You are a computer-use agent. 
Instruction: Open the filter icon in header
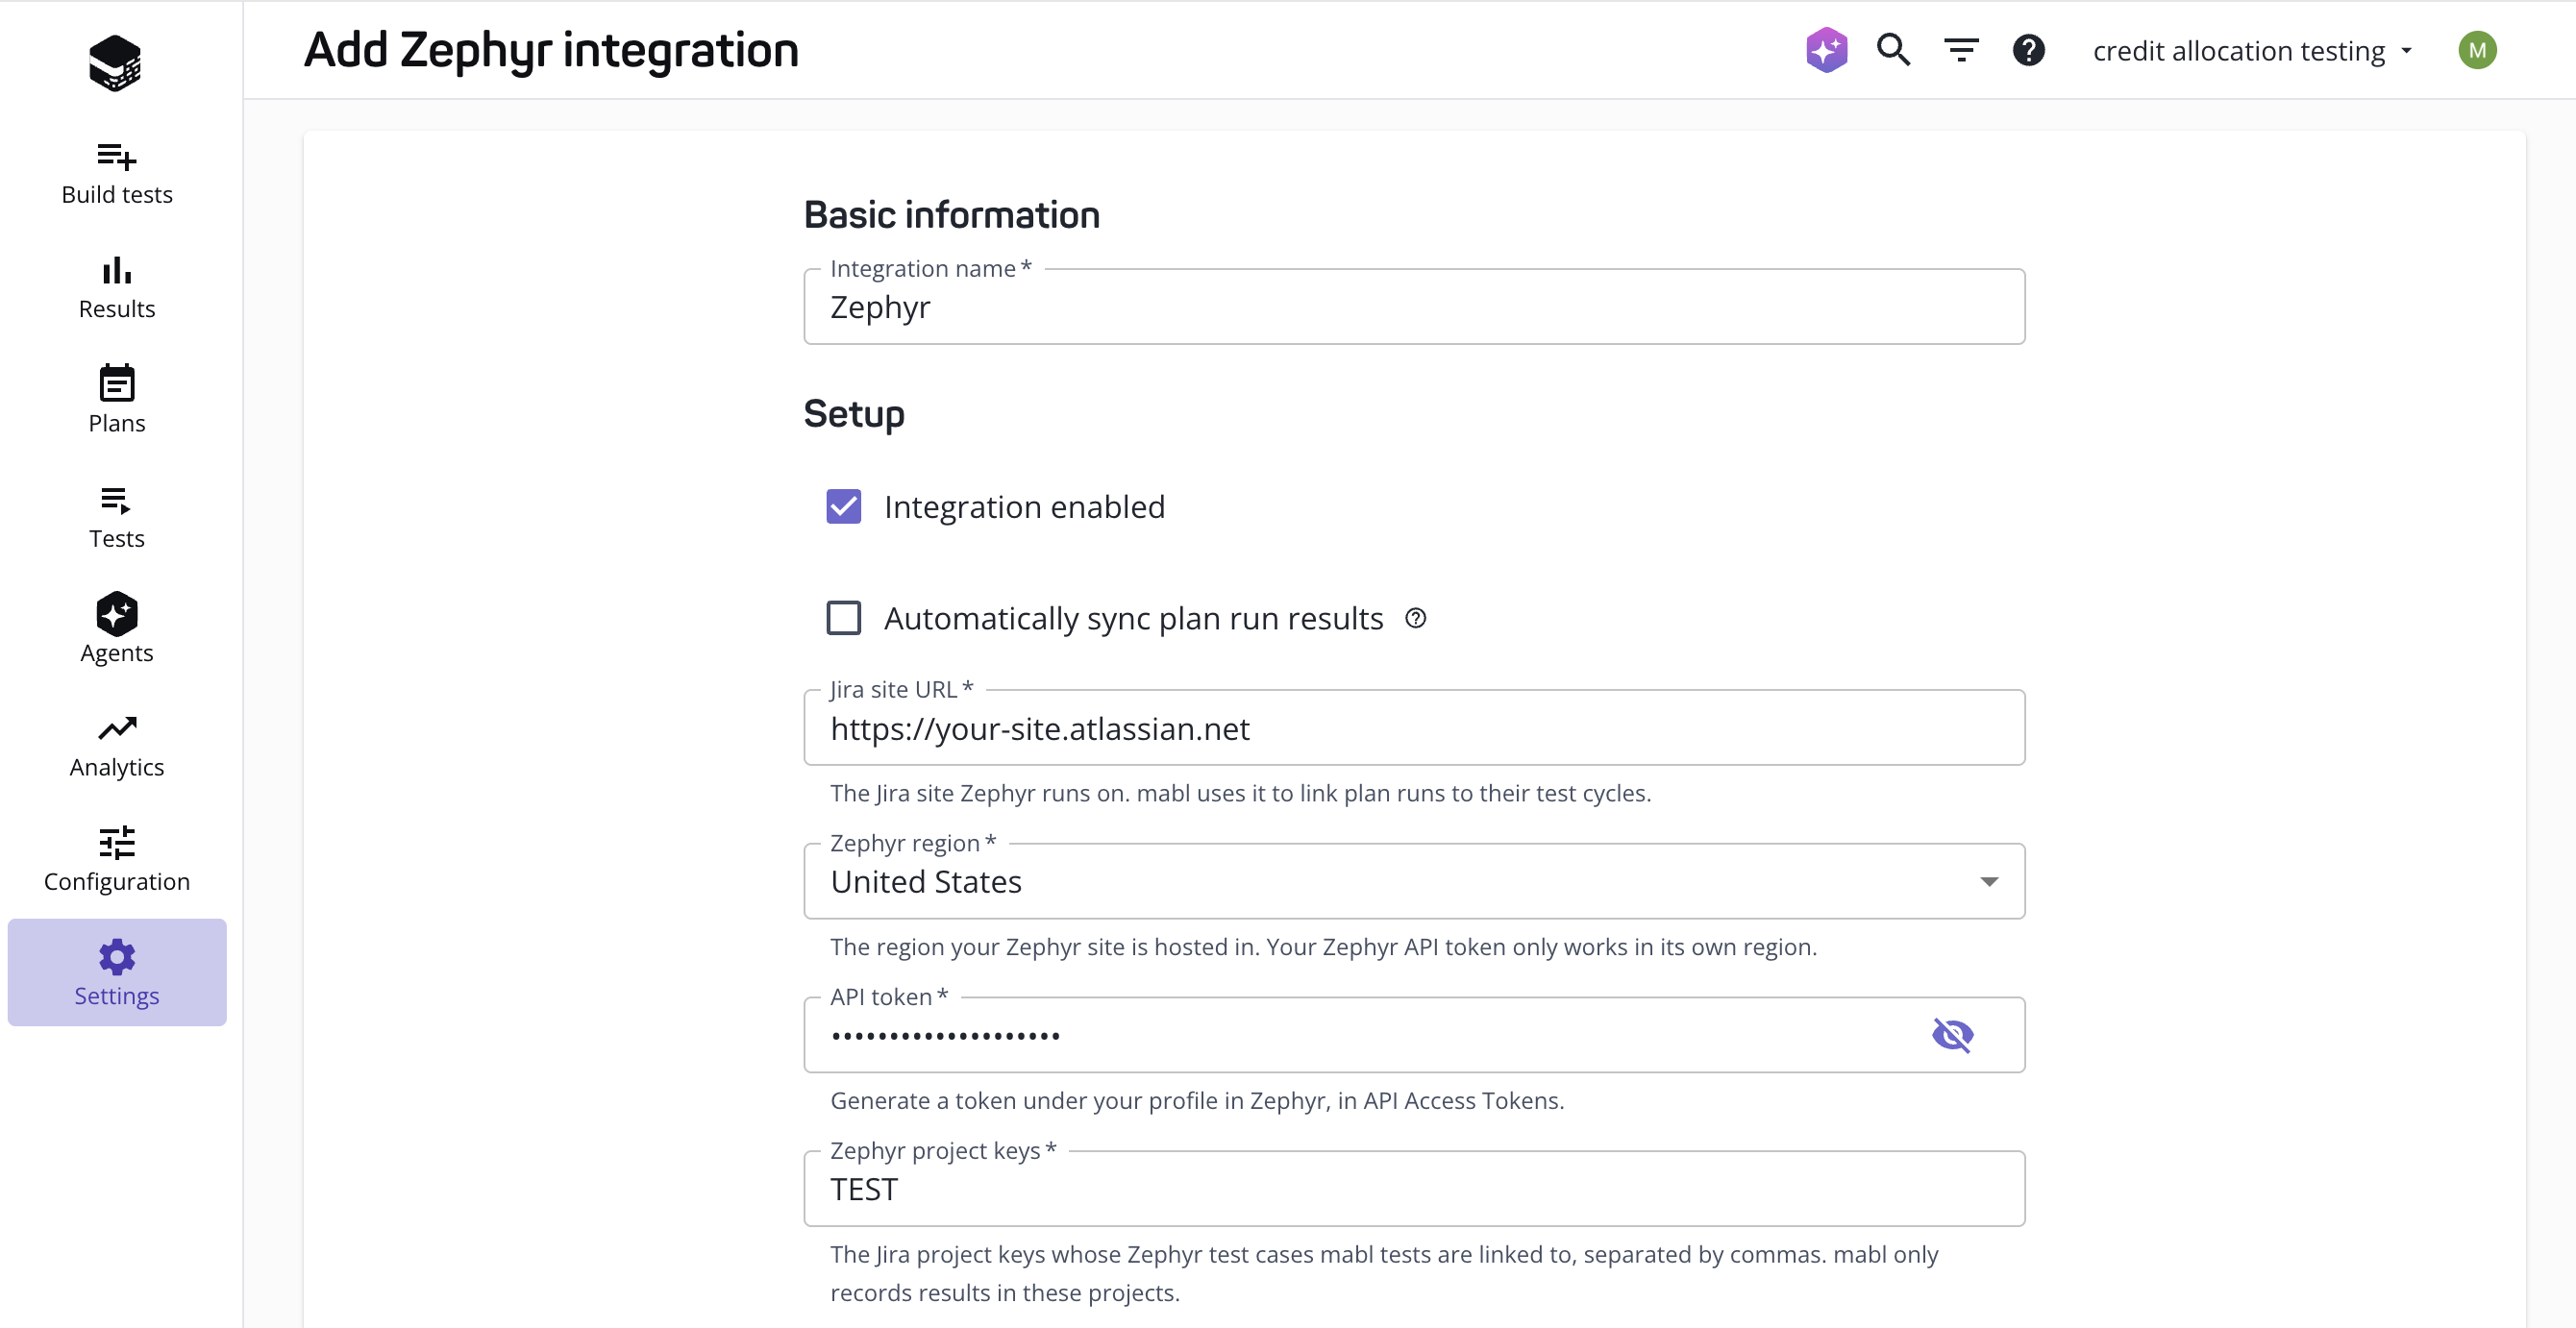1961,50
